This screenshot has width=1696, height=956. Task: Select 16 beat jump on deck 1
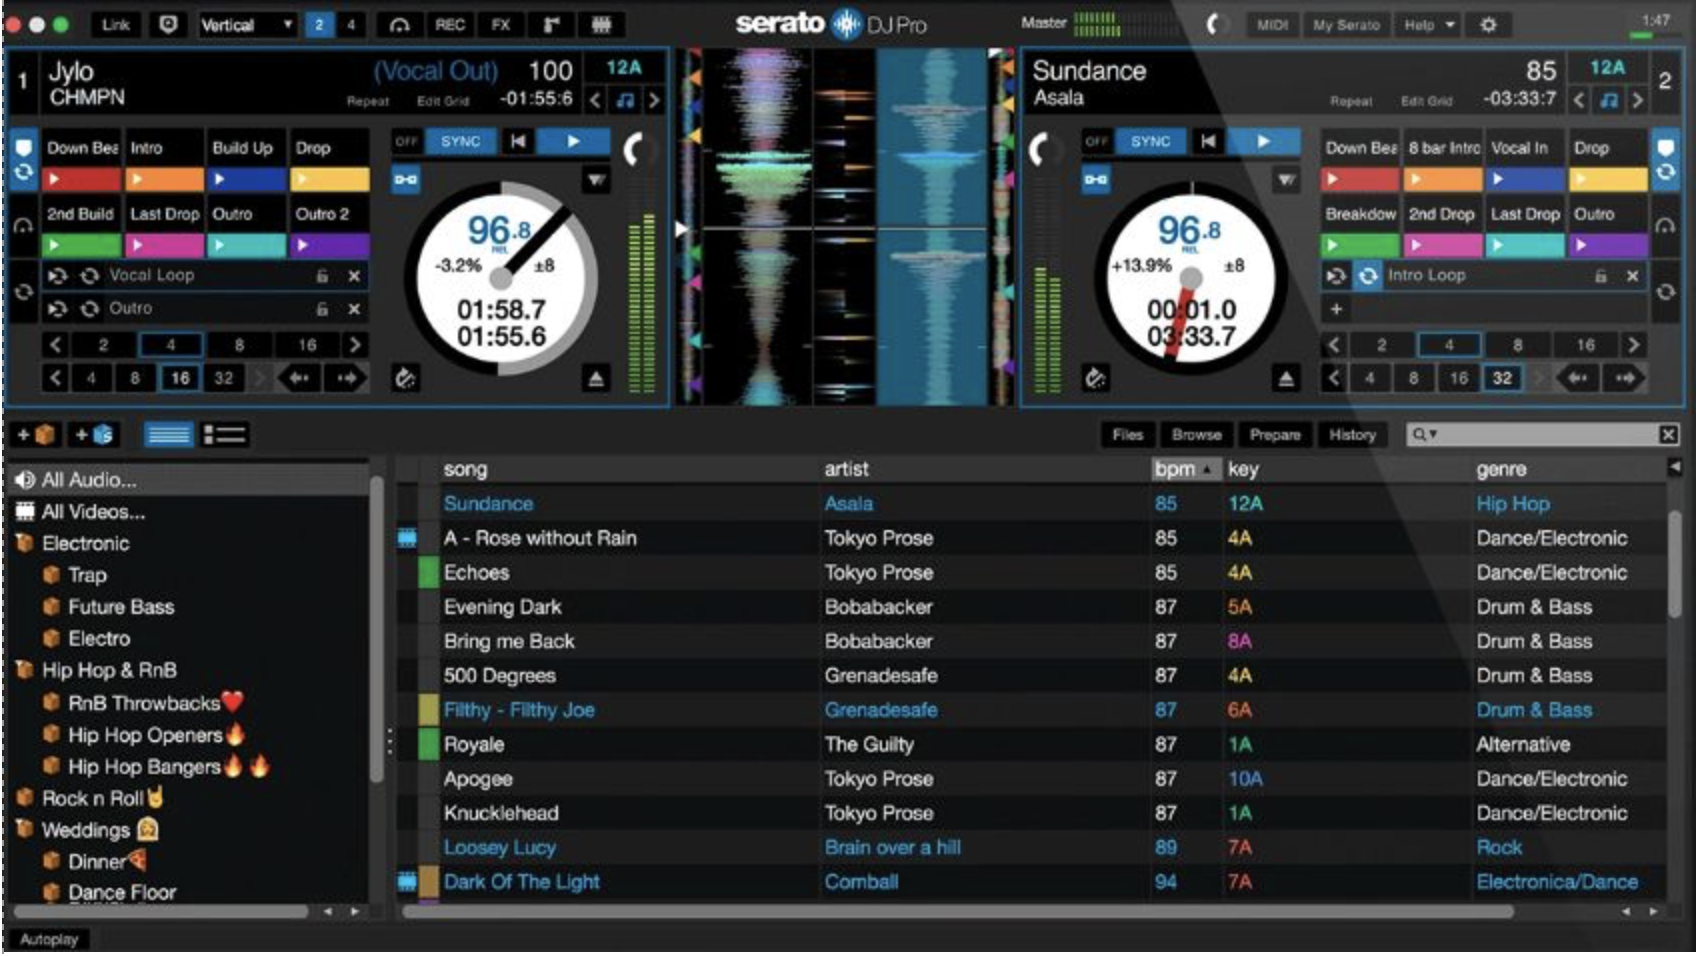(x=180, y=378)
